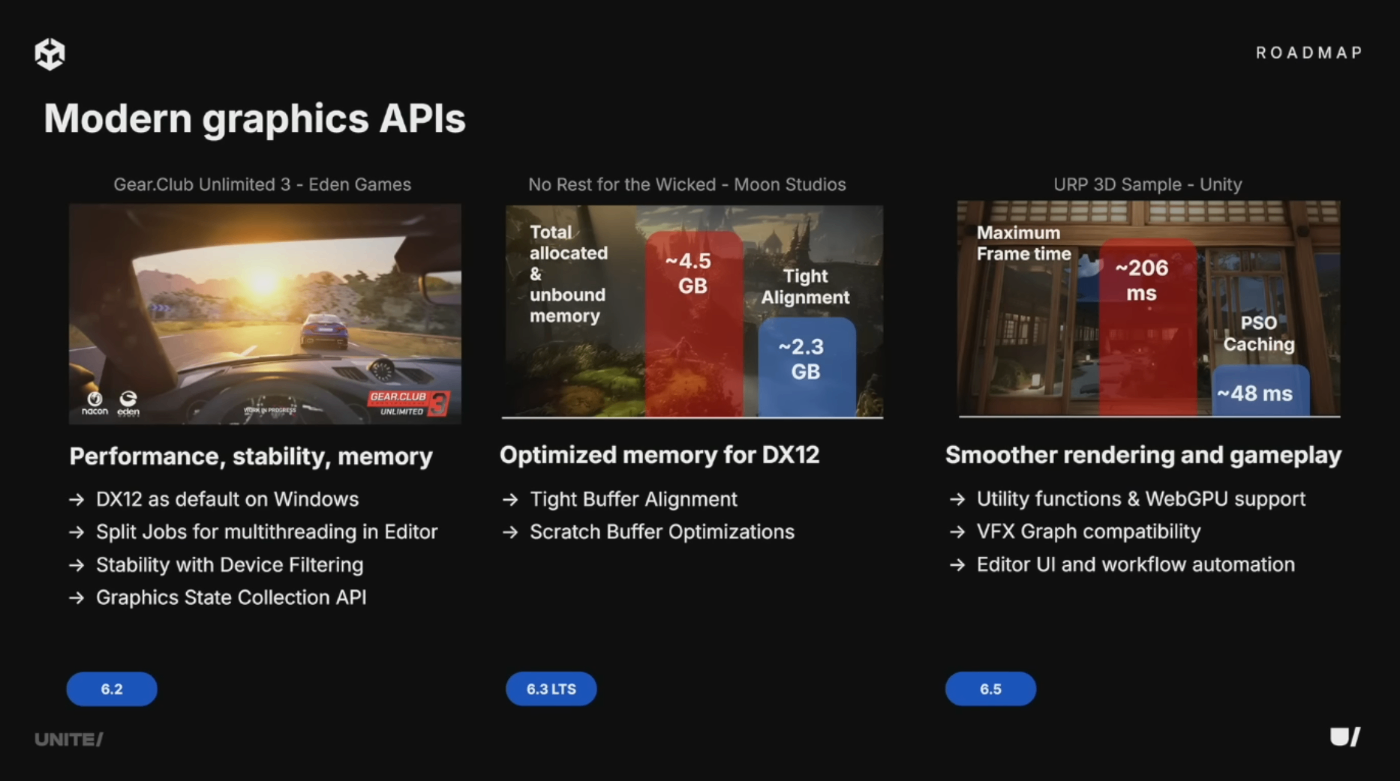Click the ROADMAP label
Viewport: 1400px width, 781px height.
pos(1309,53)
